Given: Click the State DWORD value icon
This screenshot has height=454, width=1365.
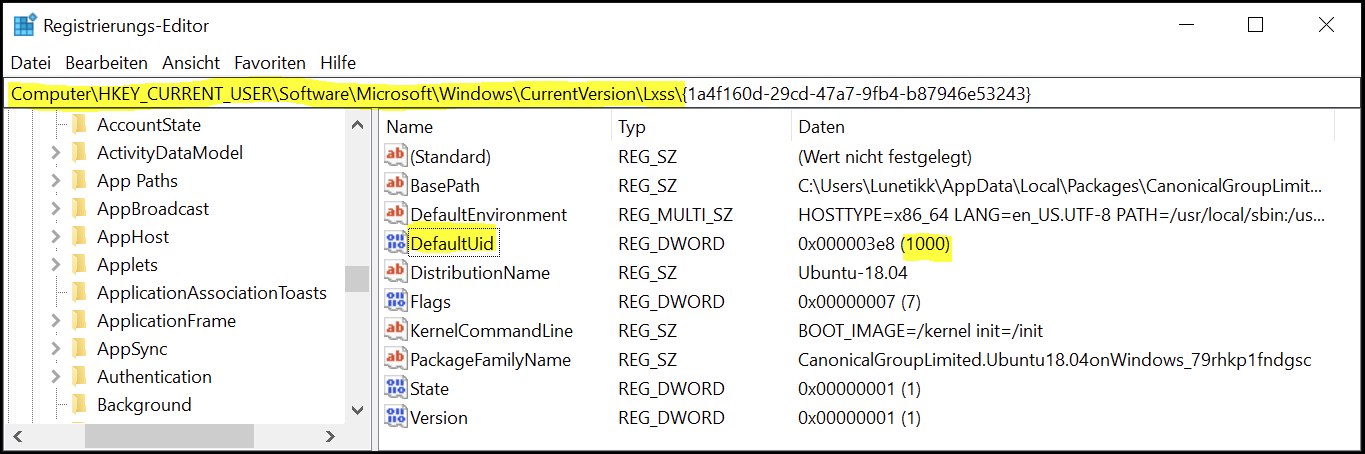Looking at the screenshot, I should click(396, 388).
